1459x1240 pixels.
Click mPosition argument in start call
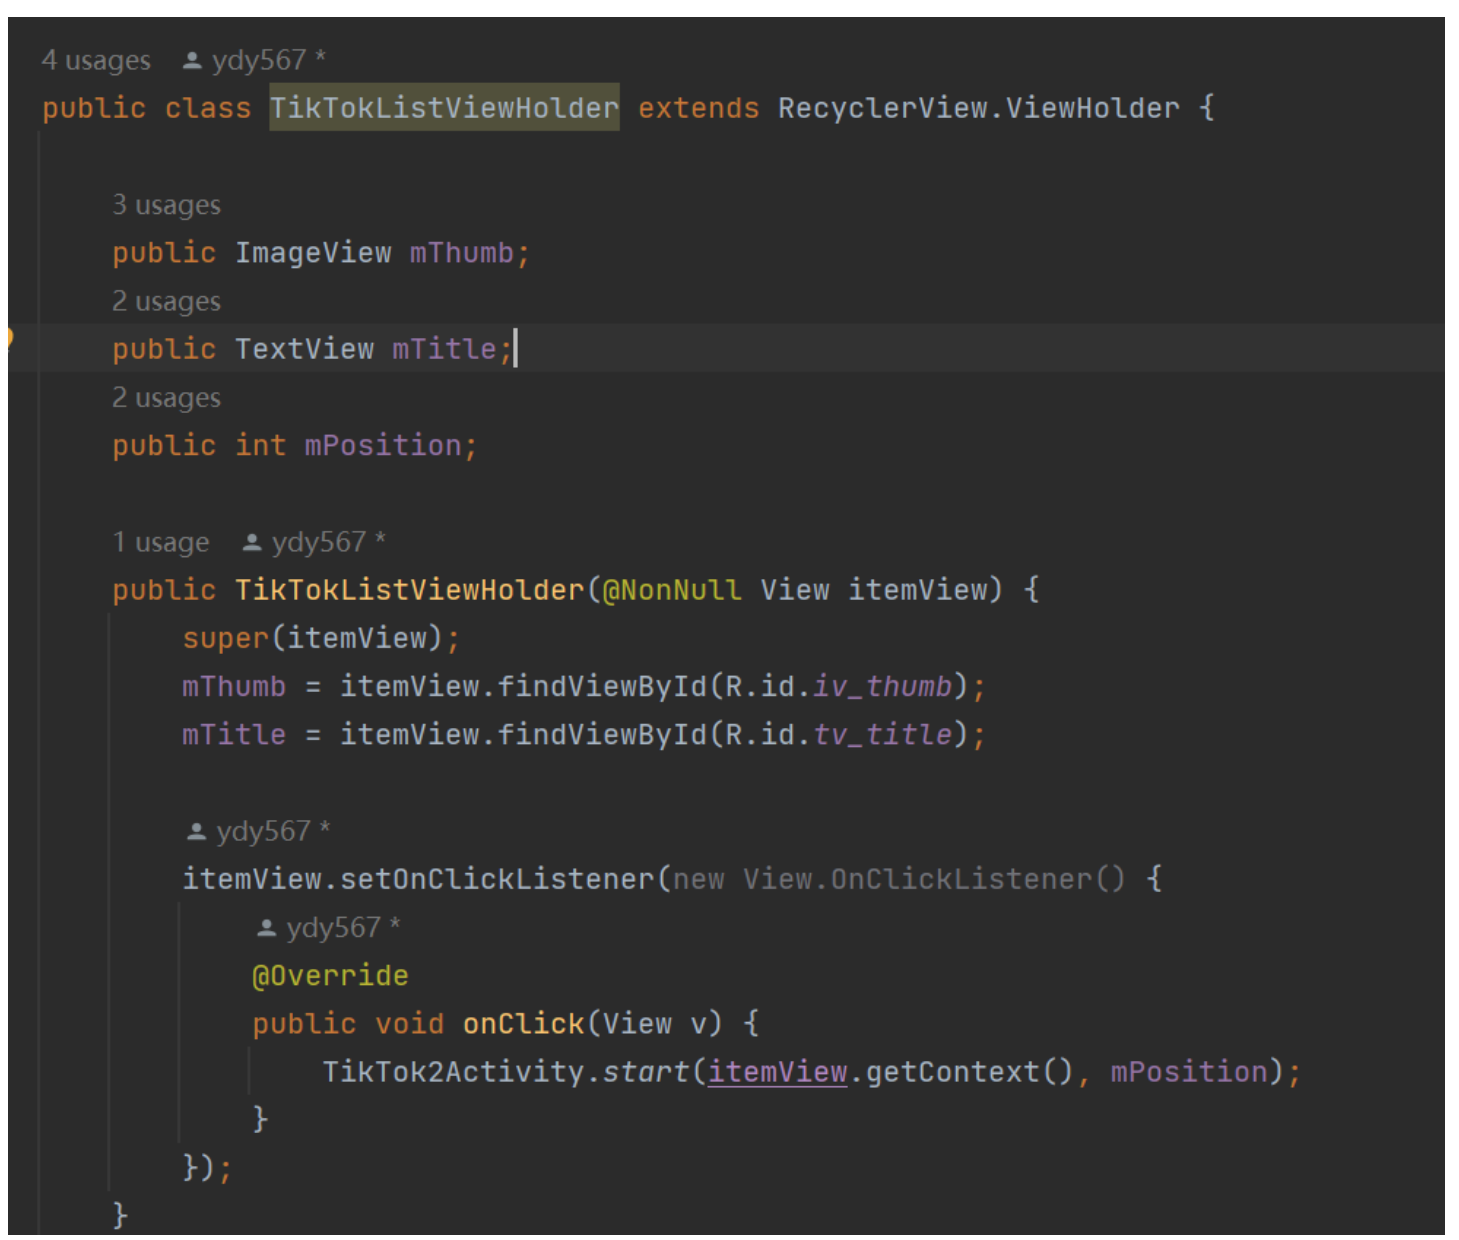[x=1189, y=1072]
